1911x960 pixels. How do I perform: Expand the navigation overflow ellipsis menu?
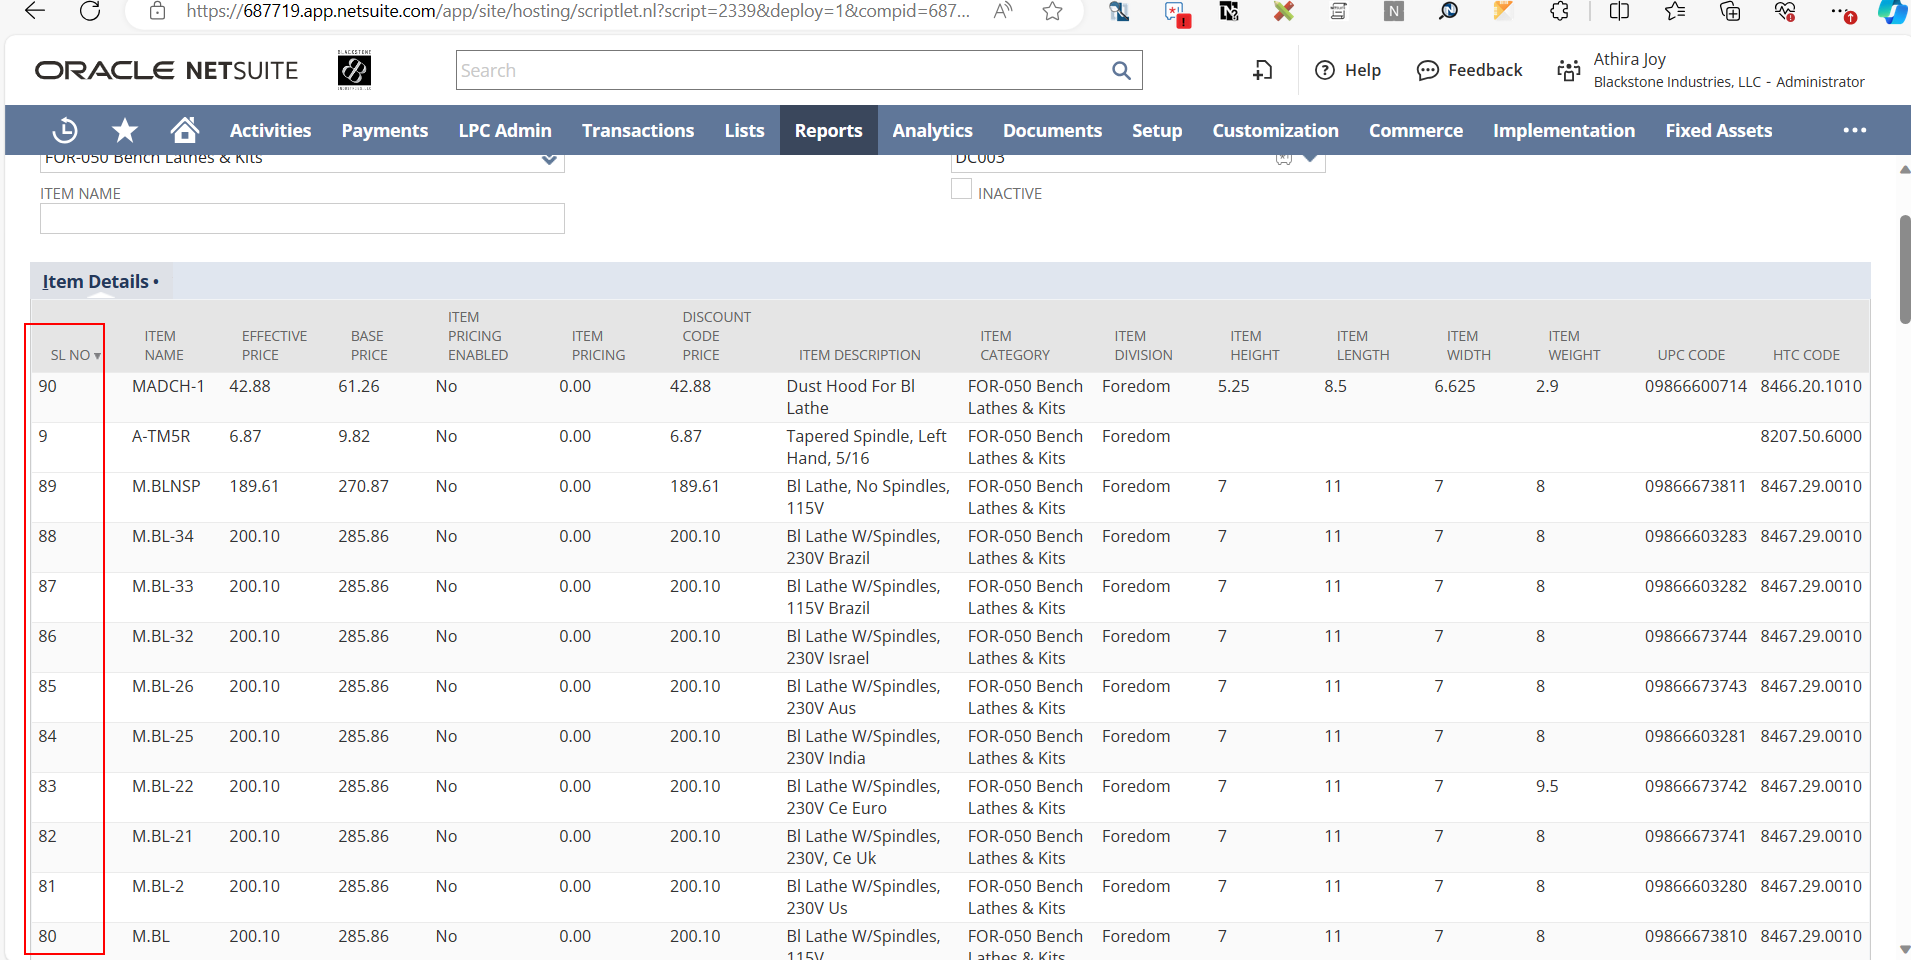[1854, 130]
